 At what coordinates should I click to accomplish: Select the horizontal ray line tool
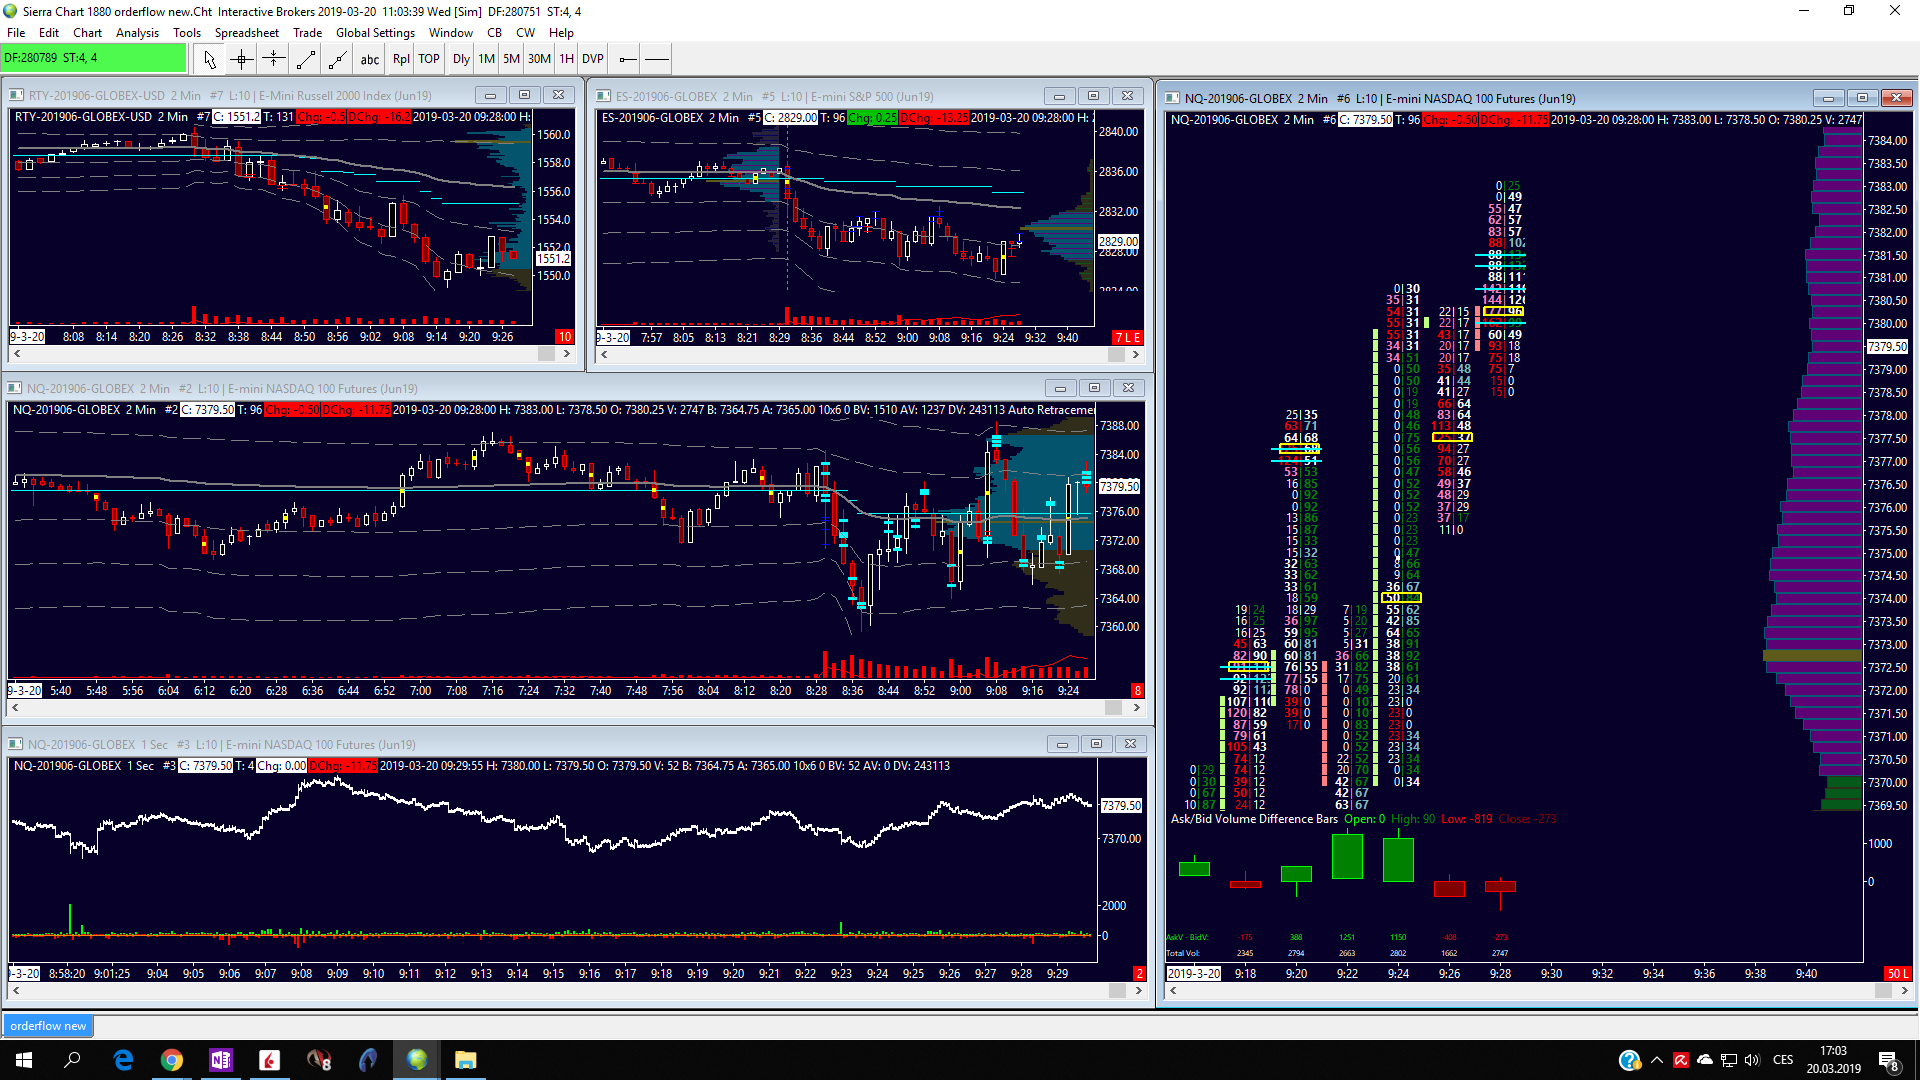(627, 59)
